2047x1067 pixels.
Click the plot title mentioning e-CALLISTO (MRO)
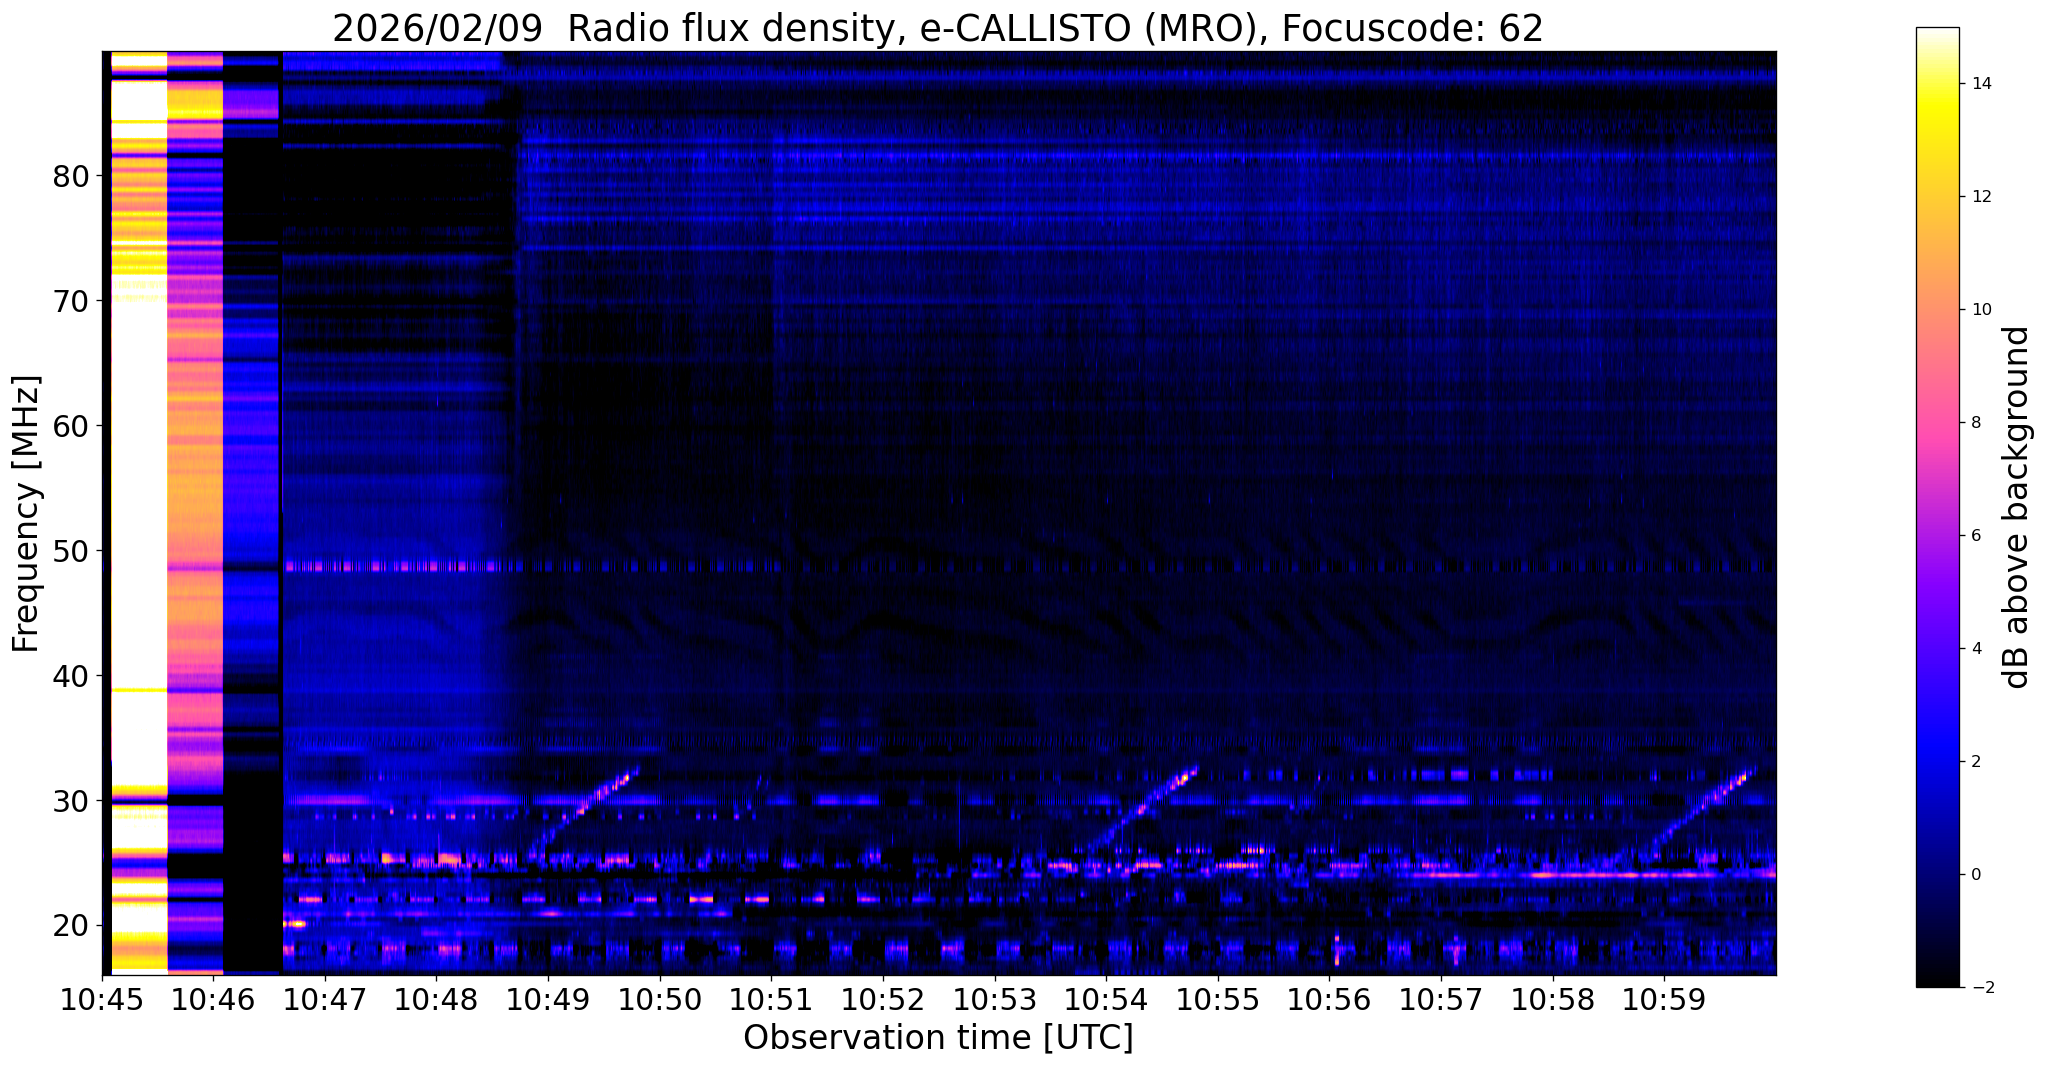(x=938, y=28)
